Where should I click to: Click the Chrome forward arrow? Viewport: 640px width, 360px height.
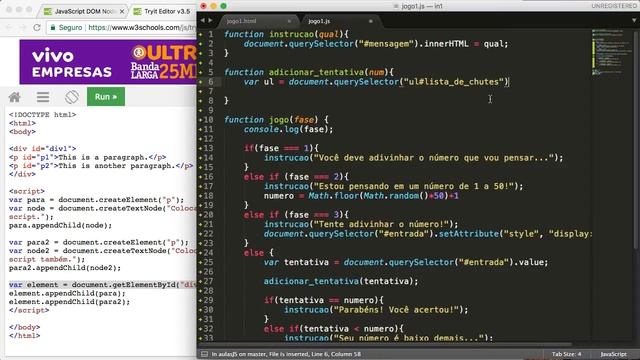pyautogui.click(x=23, y=27)
